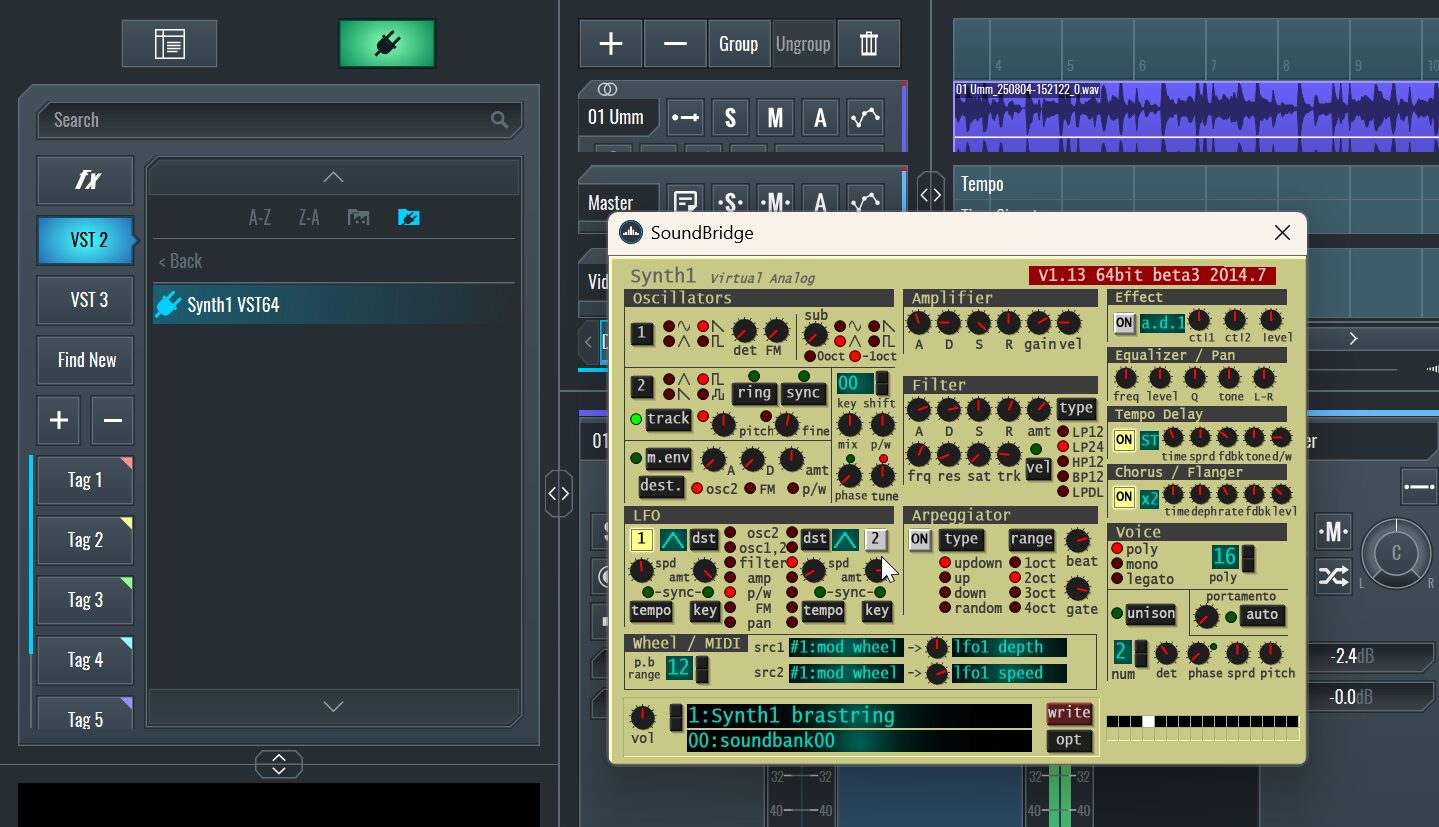This screenshot has width=1439, height=827.
Task: Click the magnifier icon in Search
Action: point(500,120)
